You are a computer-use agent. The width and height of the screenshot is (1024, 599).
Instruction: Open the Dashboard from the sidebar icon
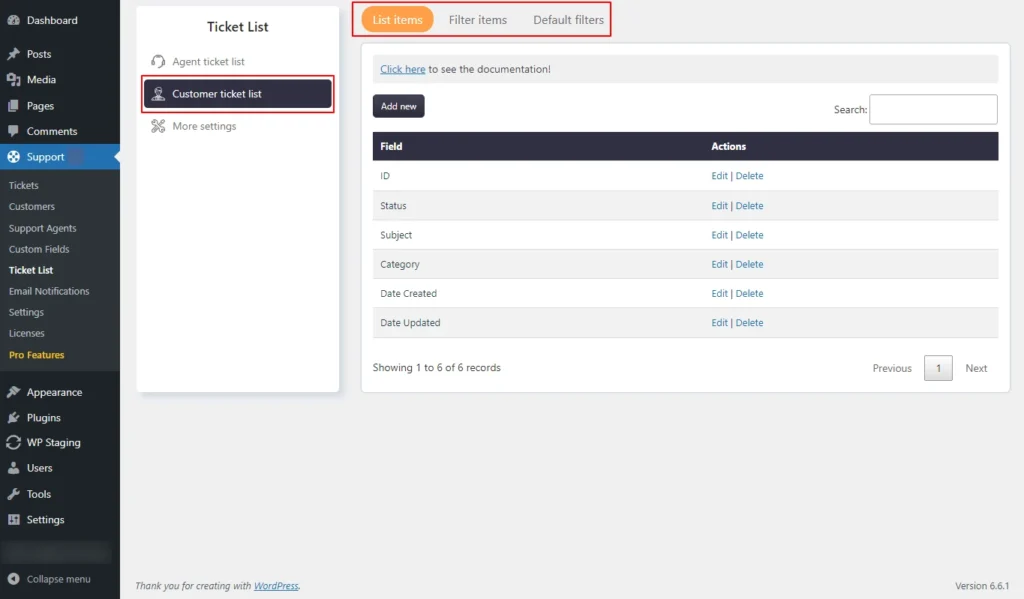coord(14,20)
